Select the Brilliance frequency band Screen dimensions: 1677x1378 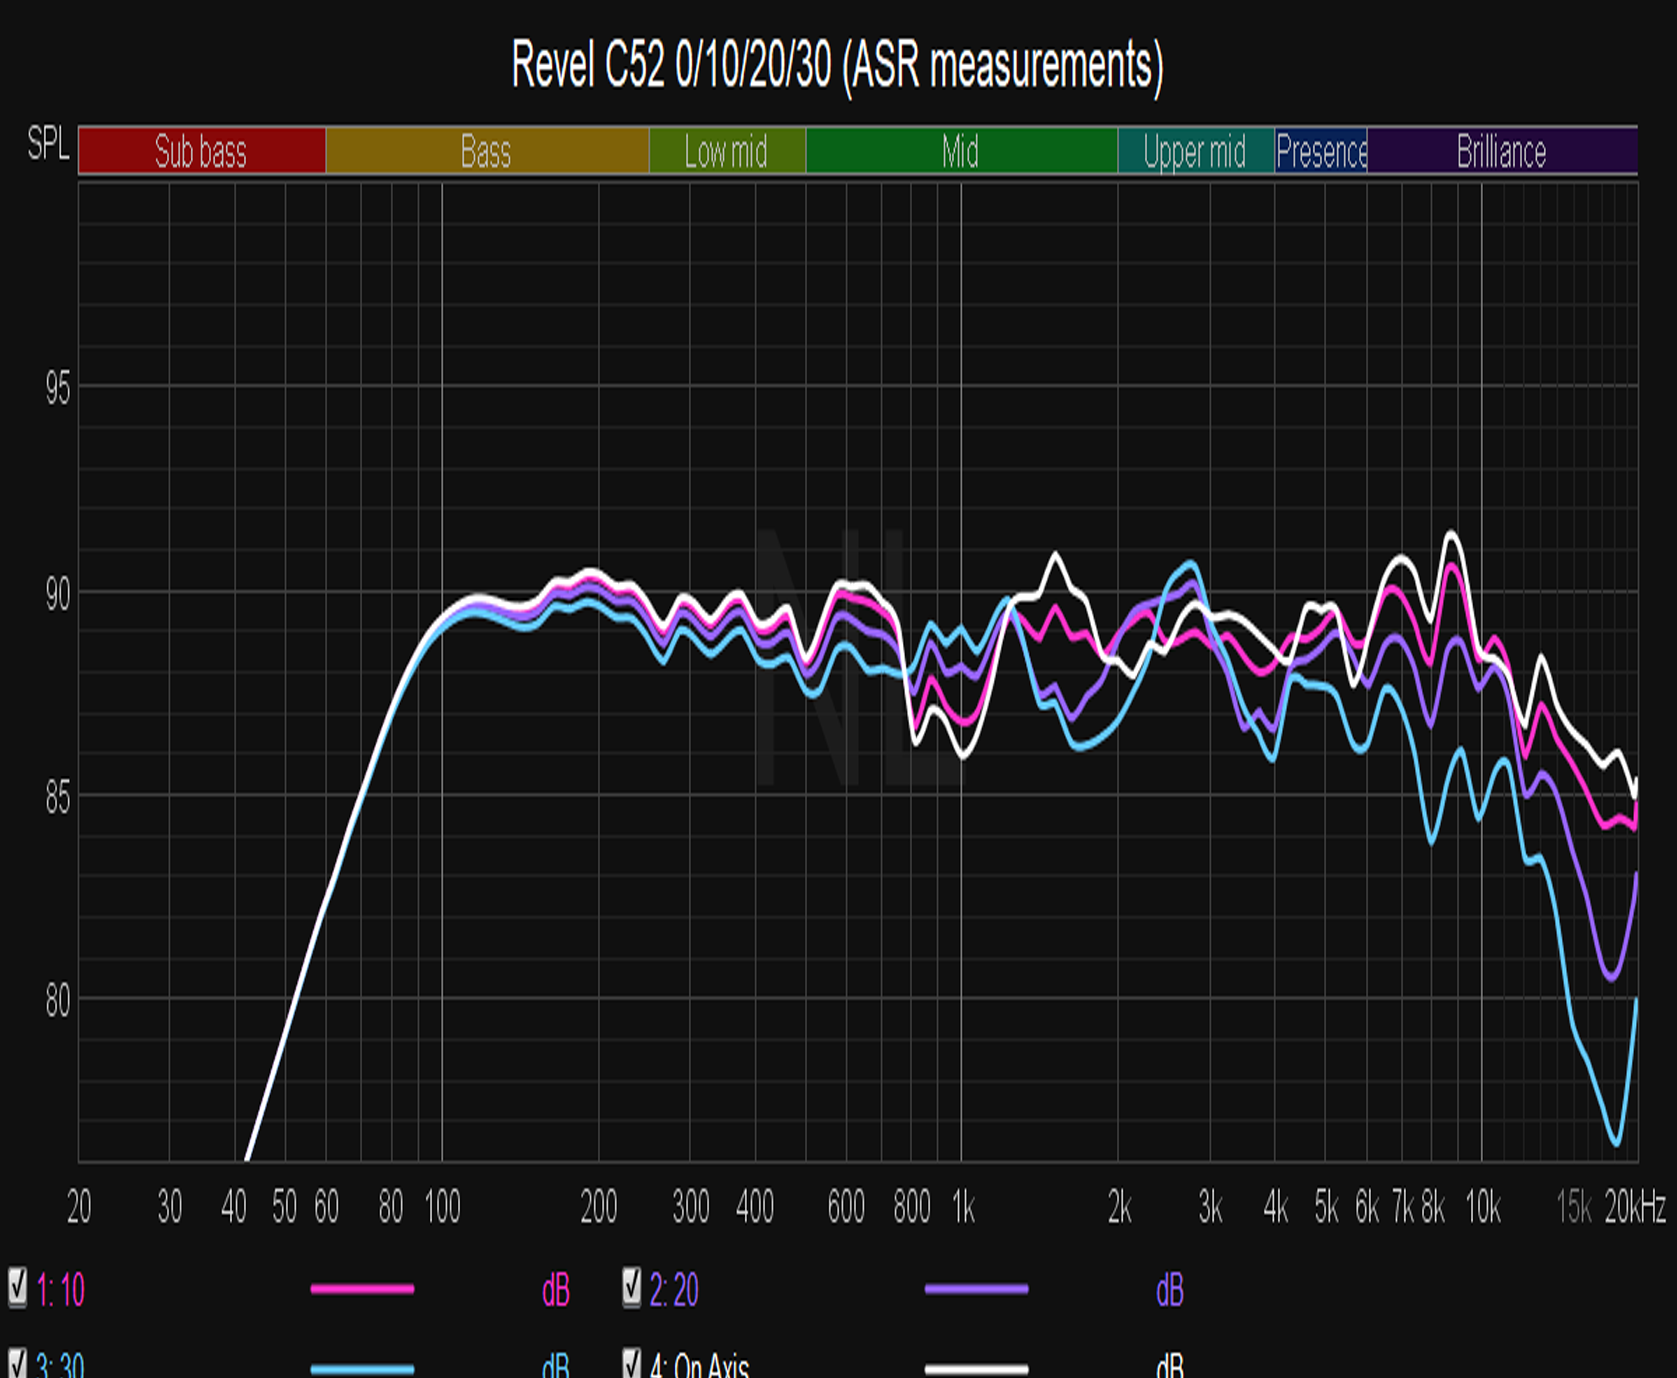(x=1502, y=151)
